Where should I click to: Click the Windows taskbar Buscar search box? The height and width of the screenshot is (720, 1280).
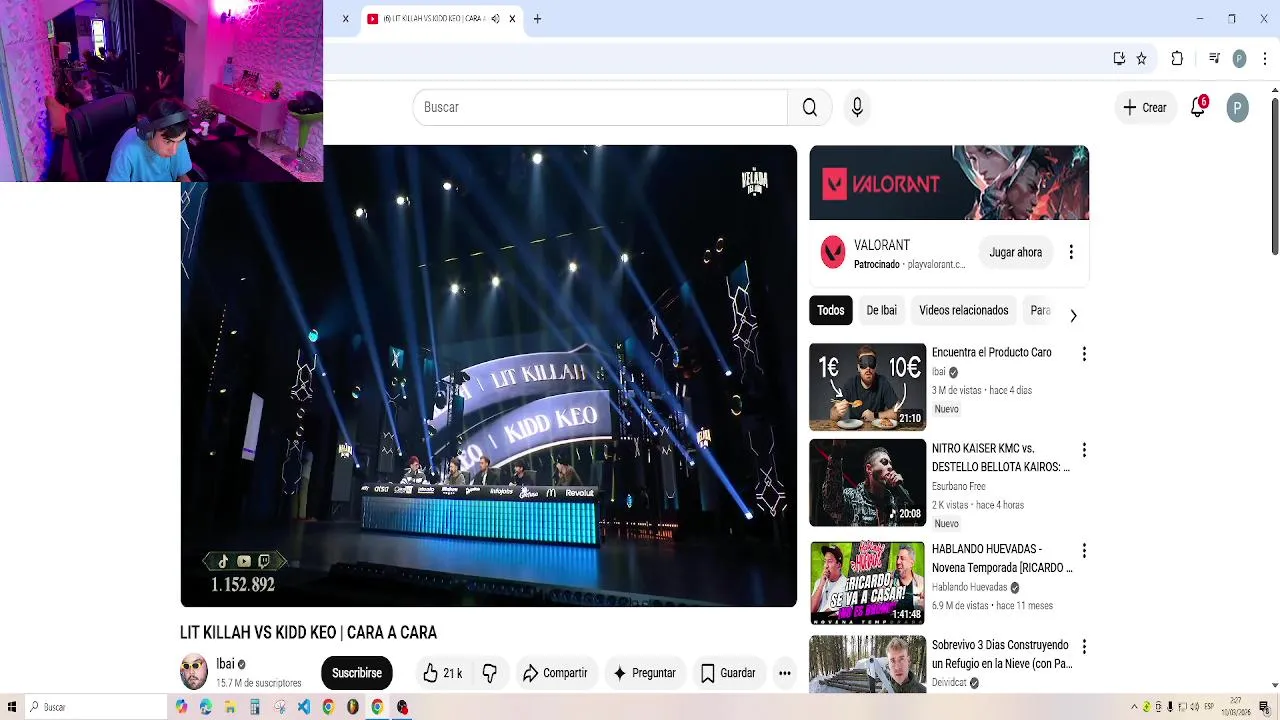tap(96, 707)
